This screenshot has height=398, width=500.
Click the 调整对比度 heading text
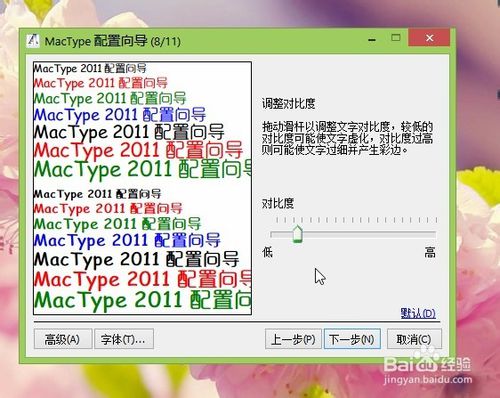pyautogui.click(x=288, y=104)
